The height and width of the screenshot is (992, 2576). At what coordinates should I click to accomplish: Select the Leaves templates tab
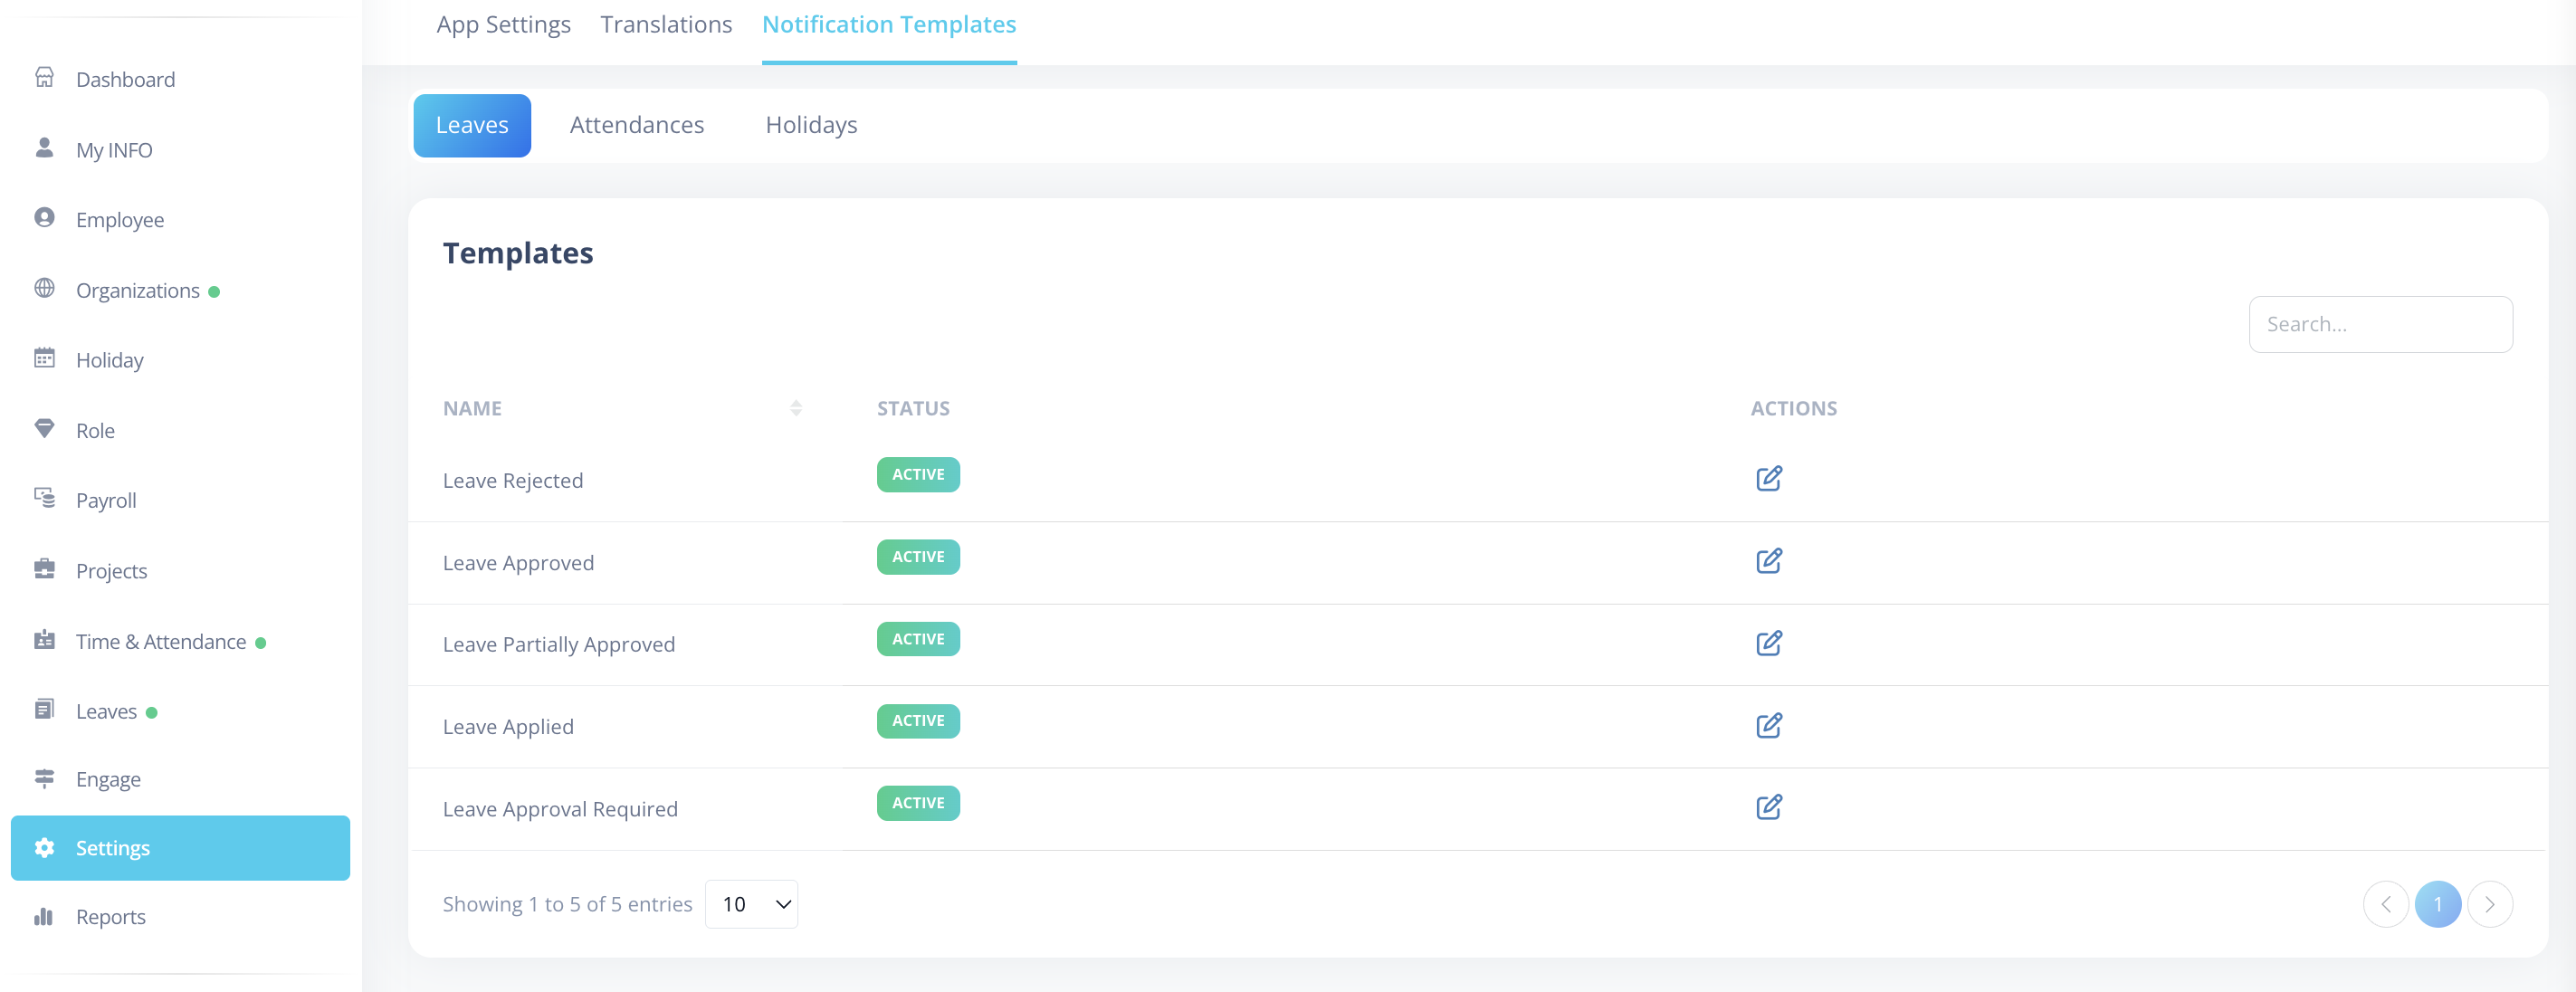tap(472, 125)
